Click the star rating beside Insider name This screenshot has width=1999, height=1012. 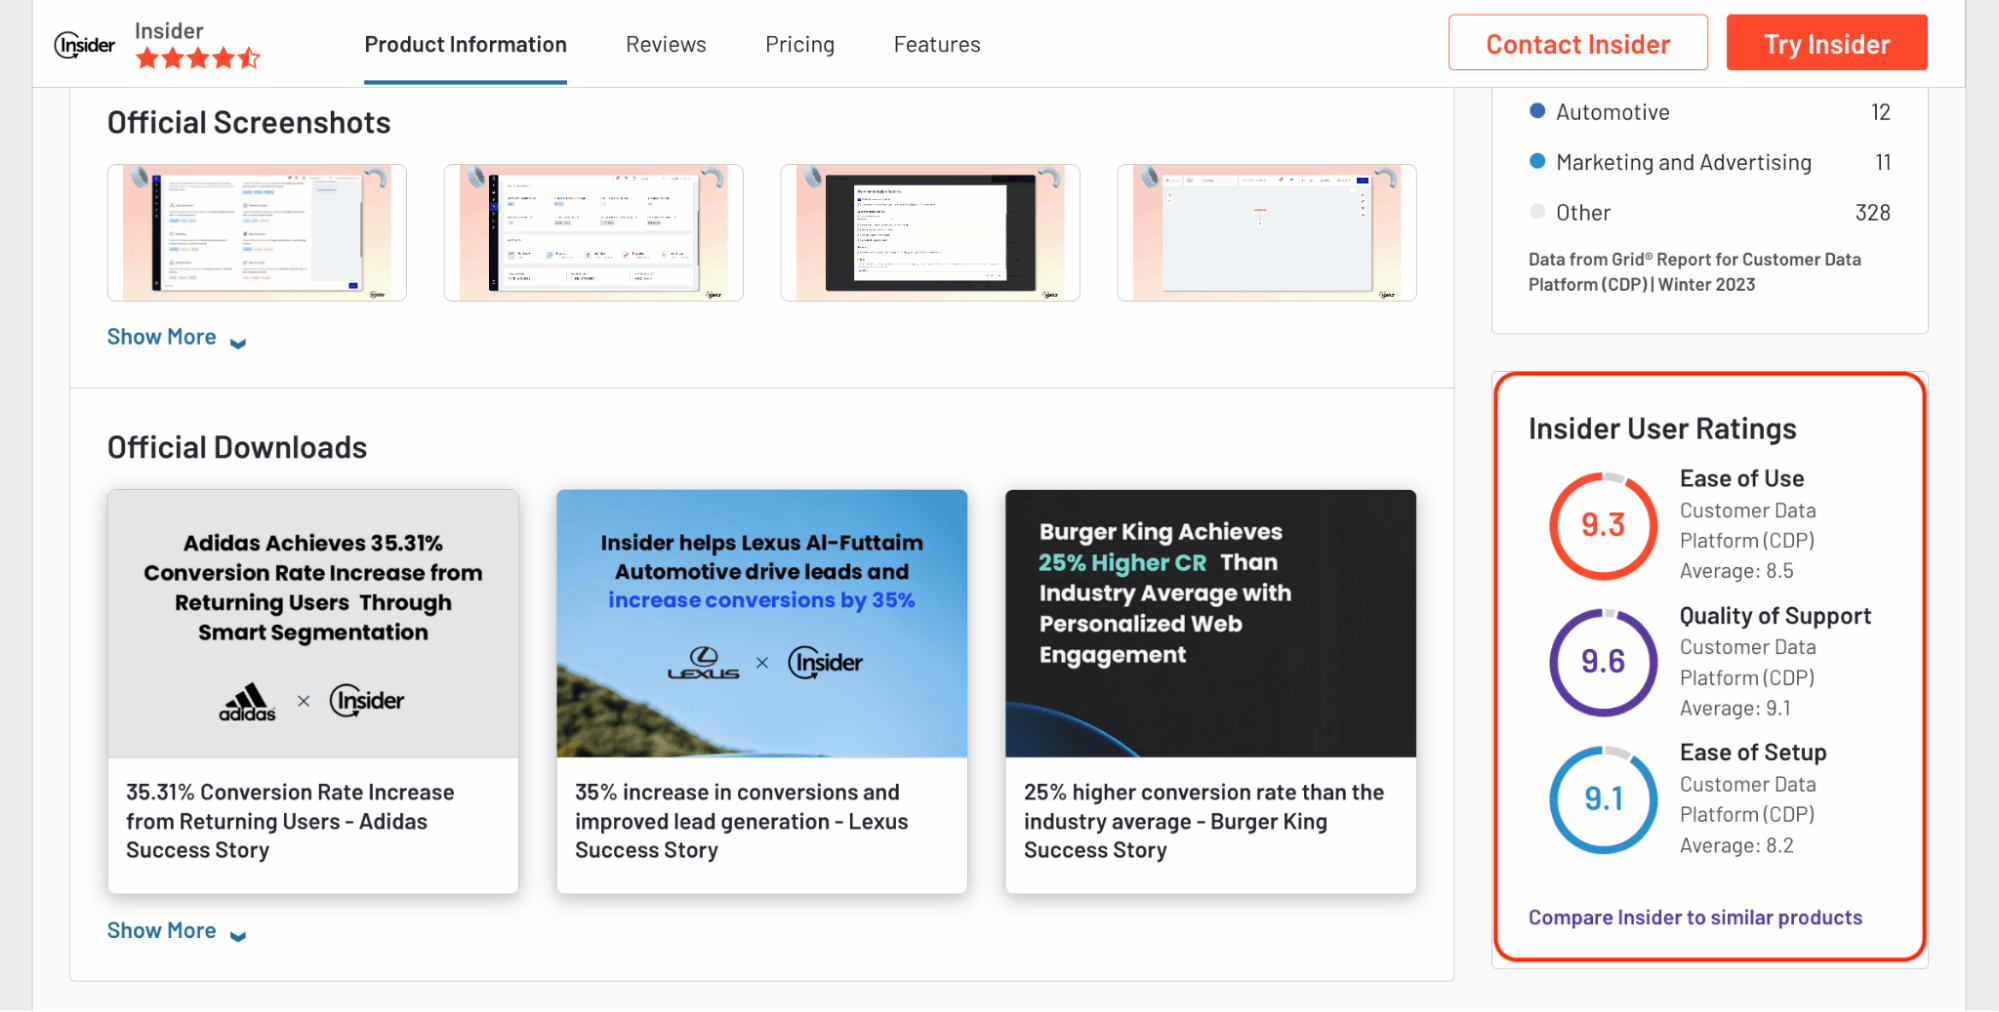(196, 58)
